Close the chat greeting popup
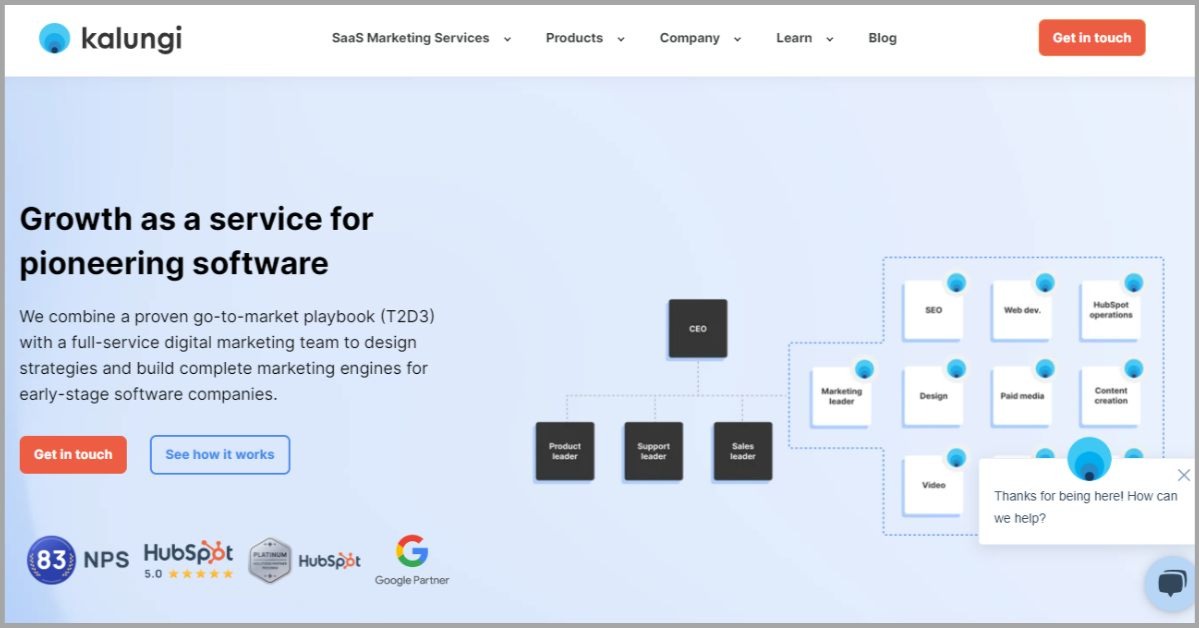This screenshot has height=628, width=1199. 1183,475
